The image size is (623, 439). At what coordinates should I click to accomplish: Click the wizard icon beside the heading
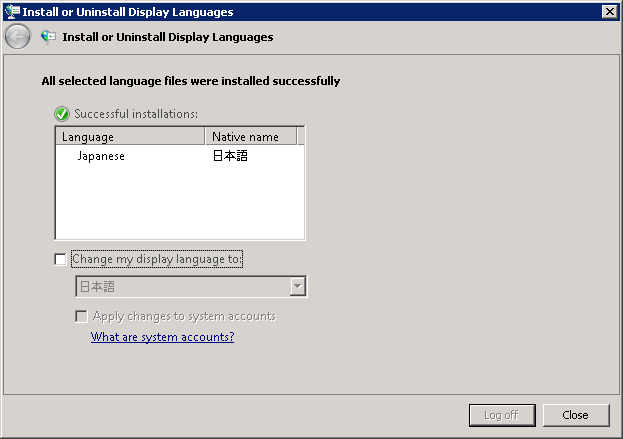point(48,37)
